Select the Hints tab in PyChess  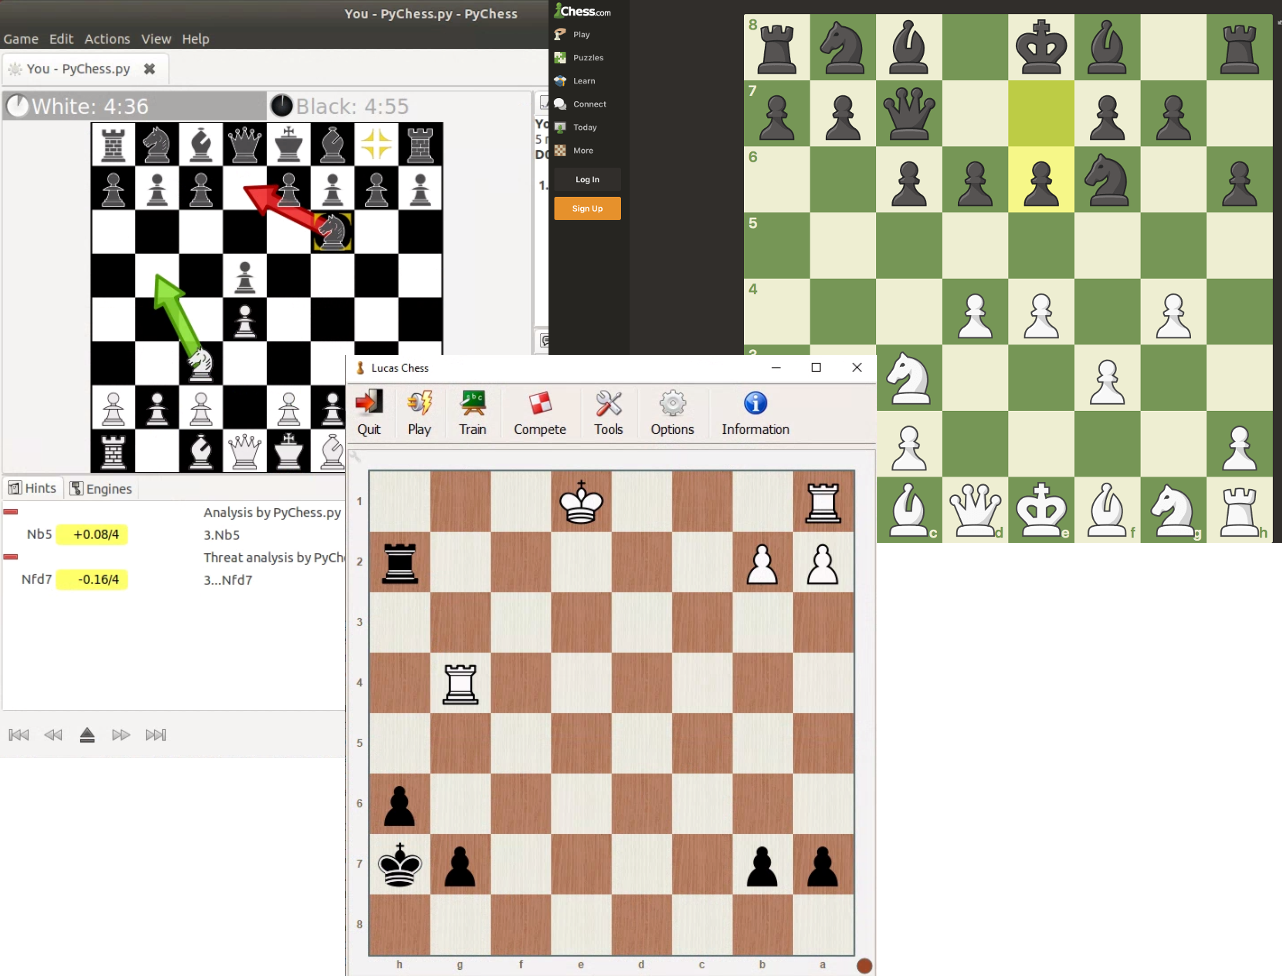point(33,488)
